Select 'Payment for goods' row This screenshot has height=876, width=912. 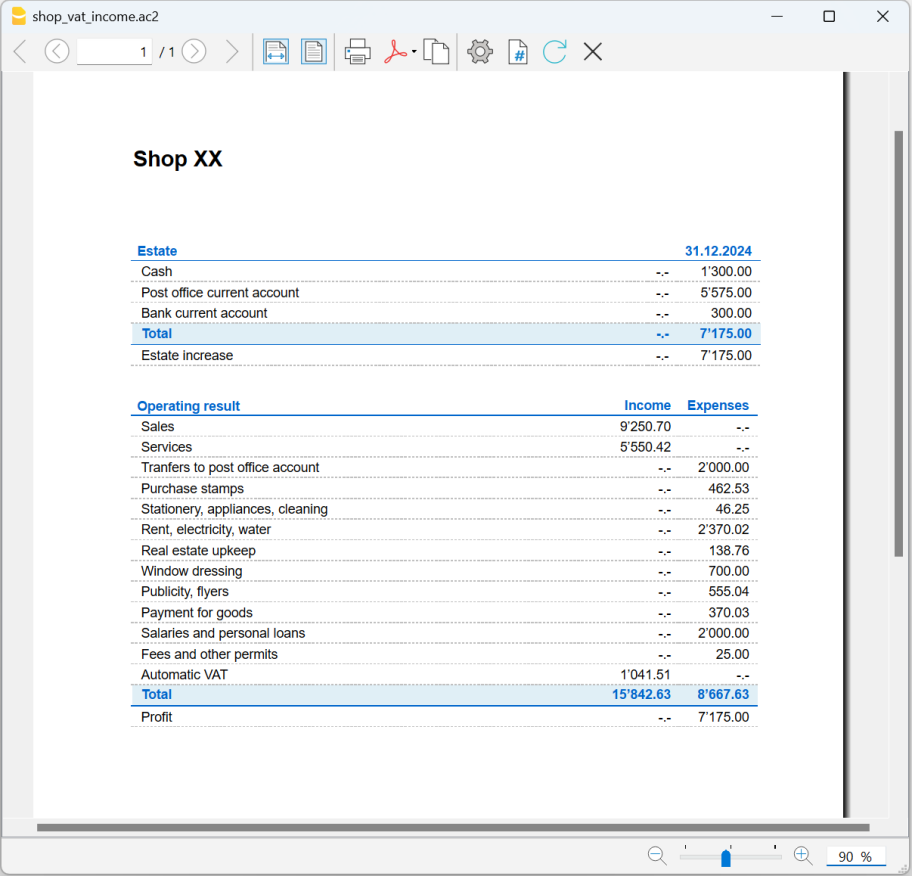[197, 613]
